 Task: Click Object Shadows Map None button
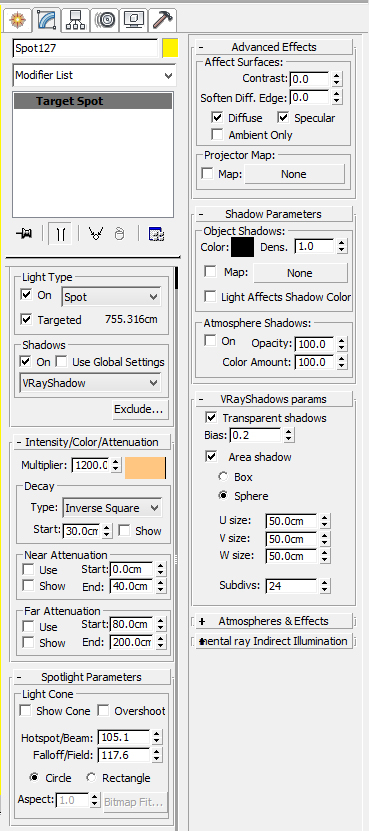click(x=300, y=273)
